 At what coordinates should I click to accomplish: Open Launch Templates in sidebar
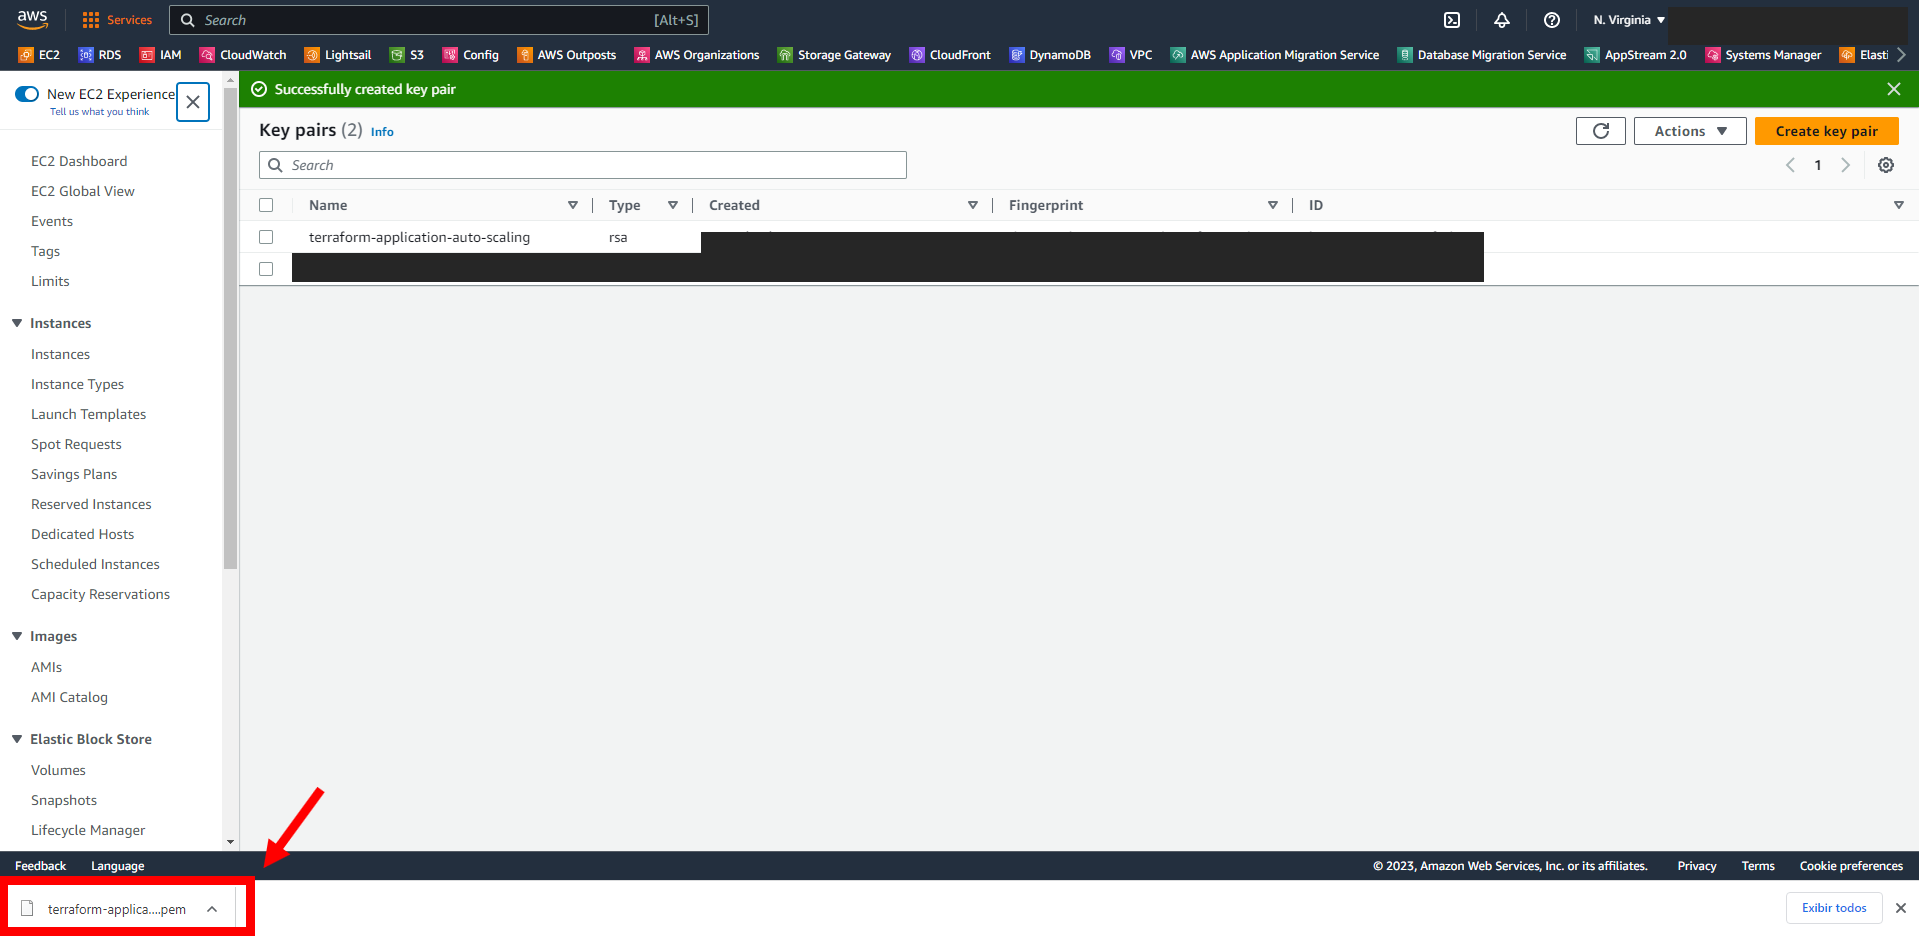88,414
